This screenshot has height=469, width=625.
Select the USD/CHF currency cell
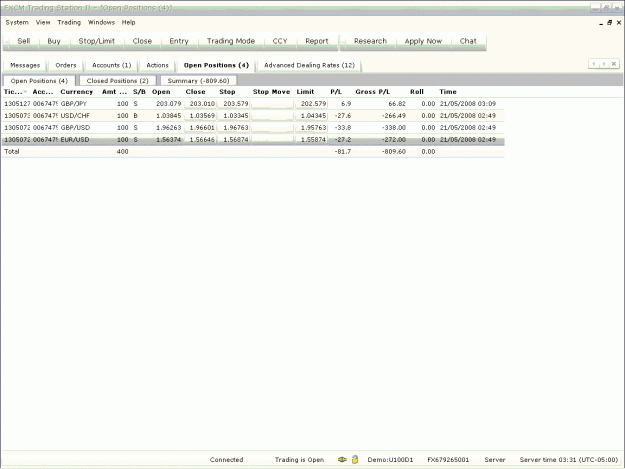(x=75, y=116)
